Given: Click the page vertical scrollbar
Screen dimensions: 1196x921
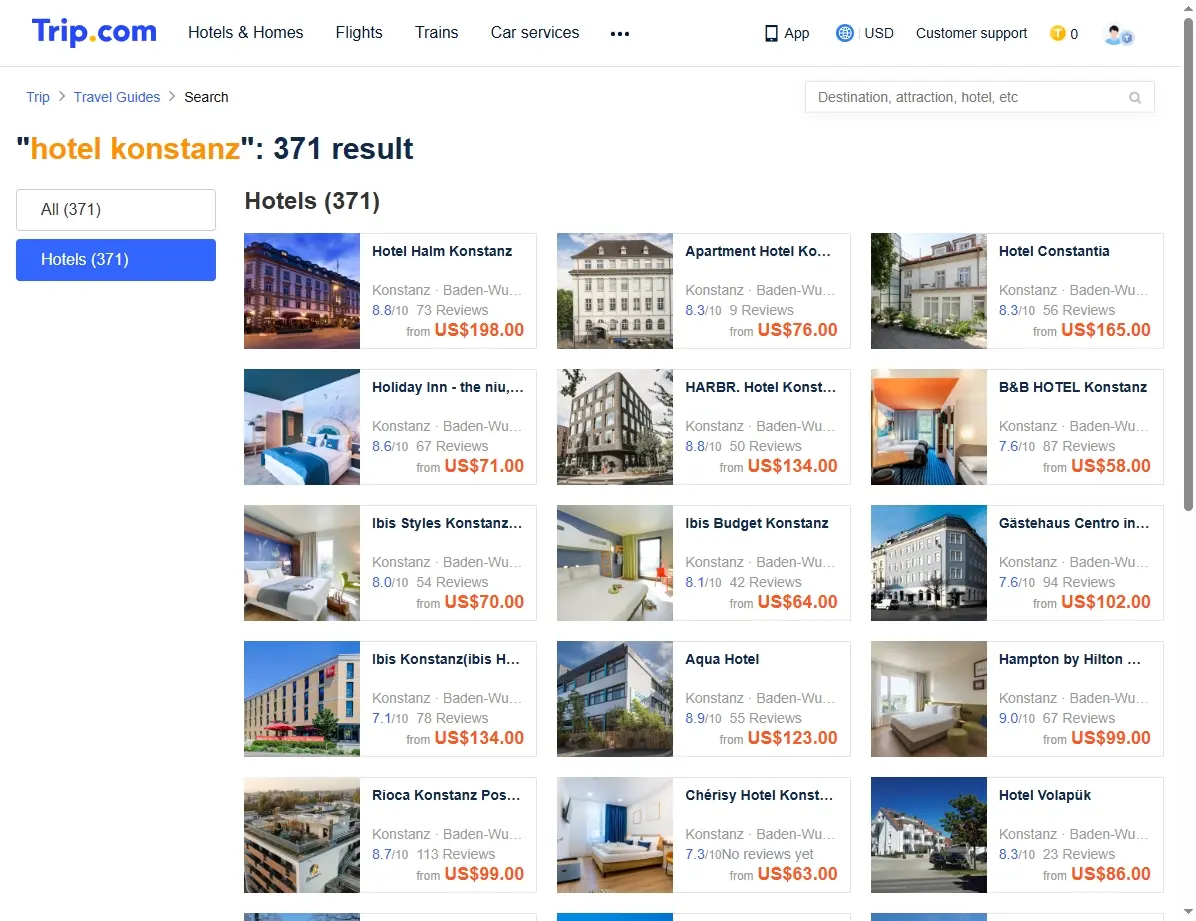Looking at the screenshot, I should tap(1188, 263).
